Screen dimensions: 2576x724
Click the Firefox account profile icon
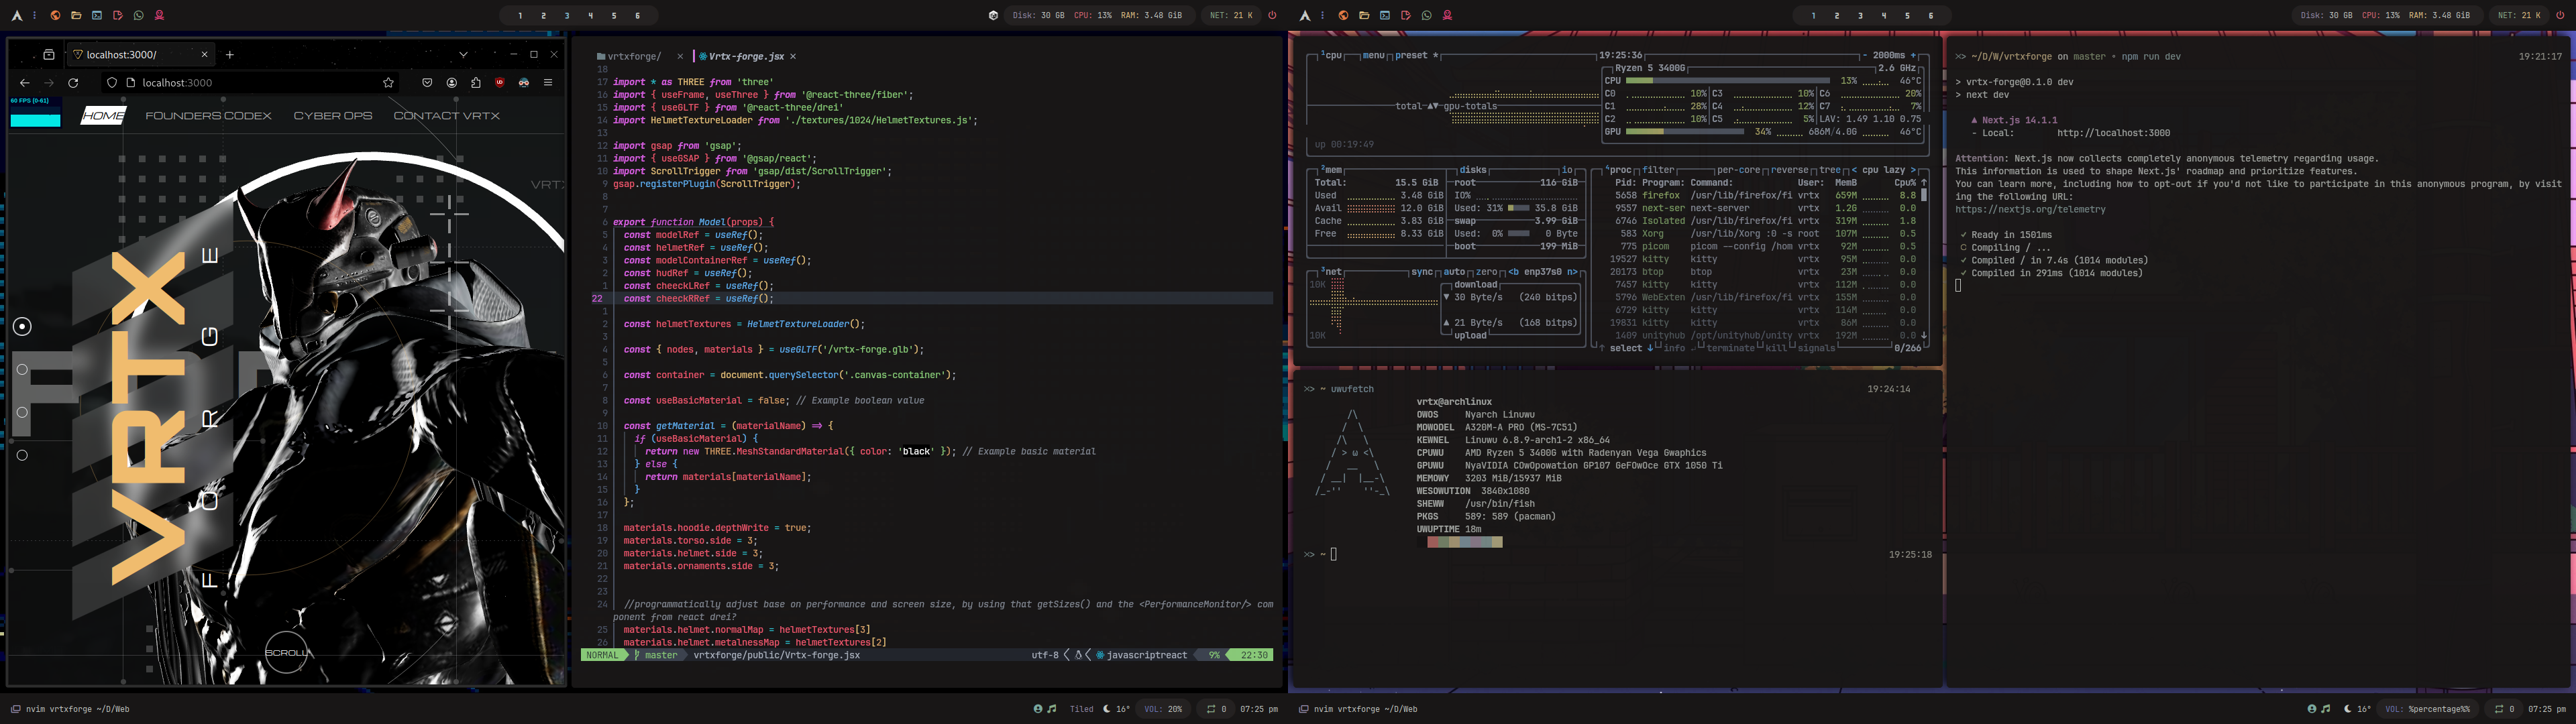pos(451,83)
